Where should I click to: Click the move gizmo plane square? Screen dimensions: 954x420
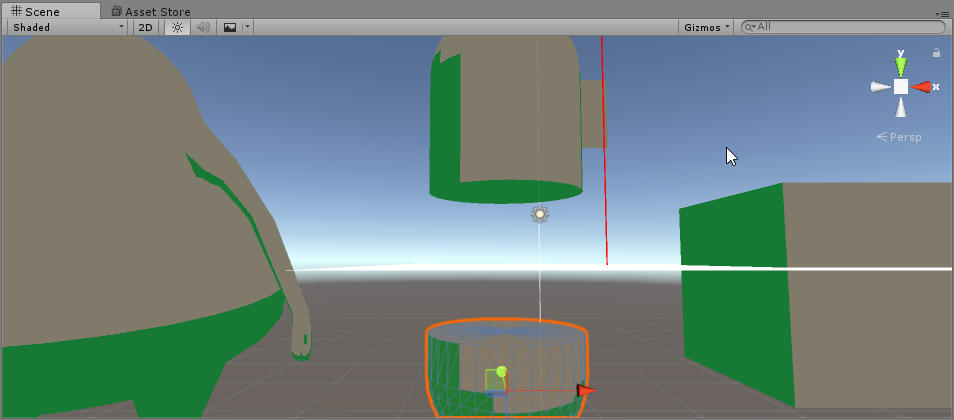click(x=494, y=382)
